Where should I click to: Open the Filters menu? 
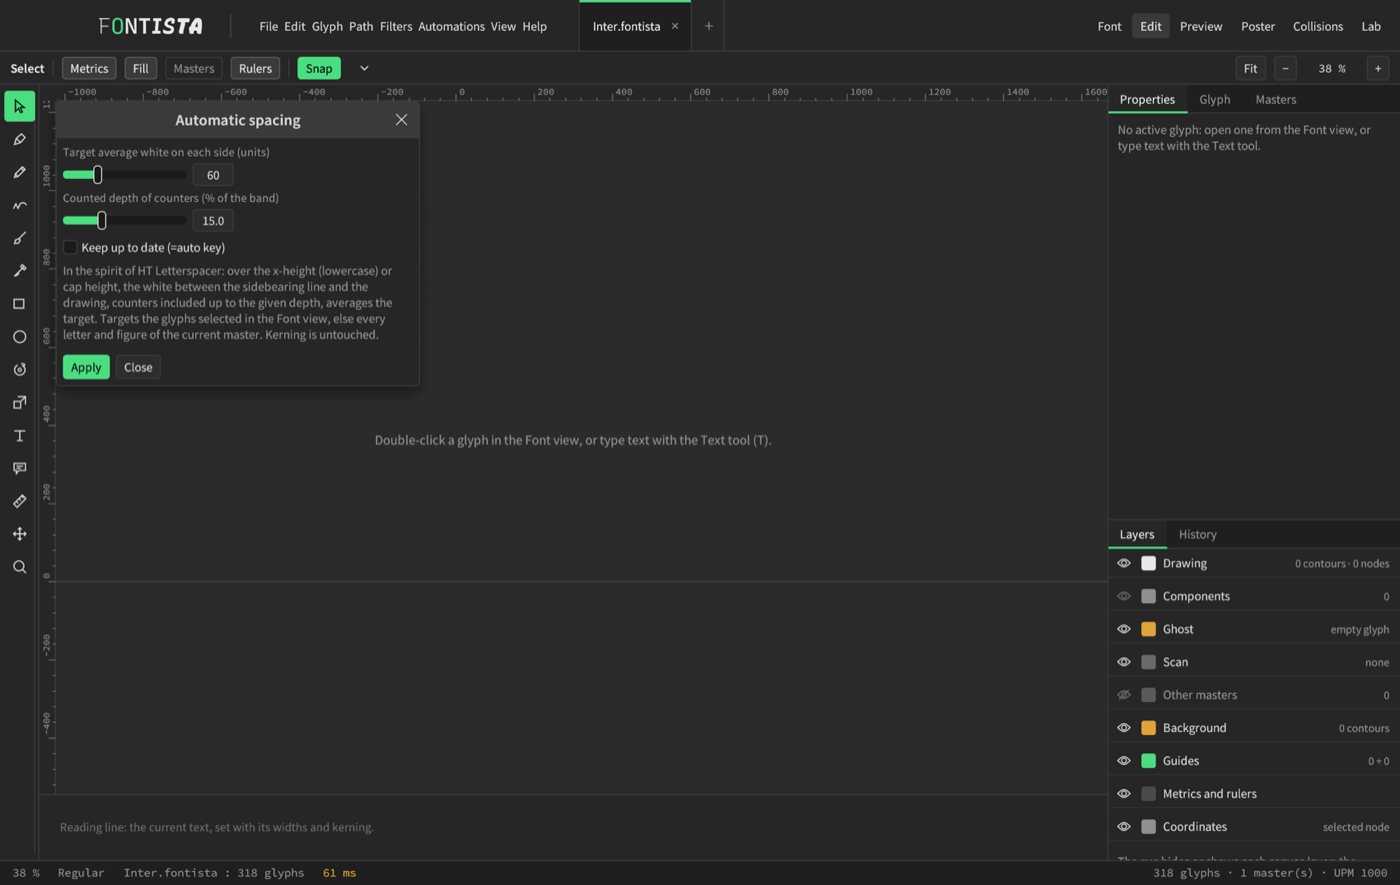pyautogui.click(x=396, y=26)
